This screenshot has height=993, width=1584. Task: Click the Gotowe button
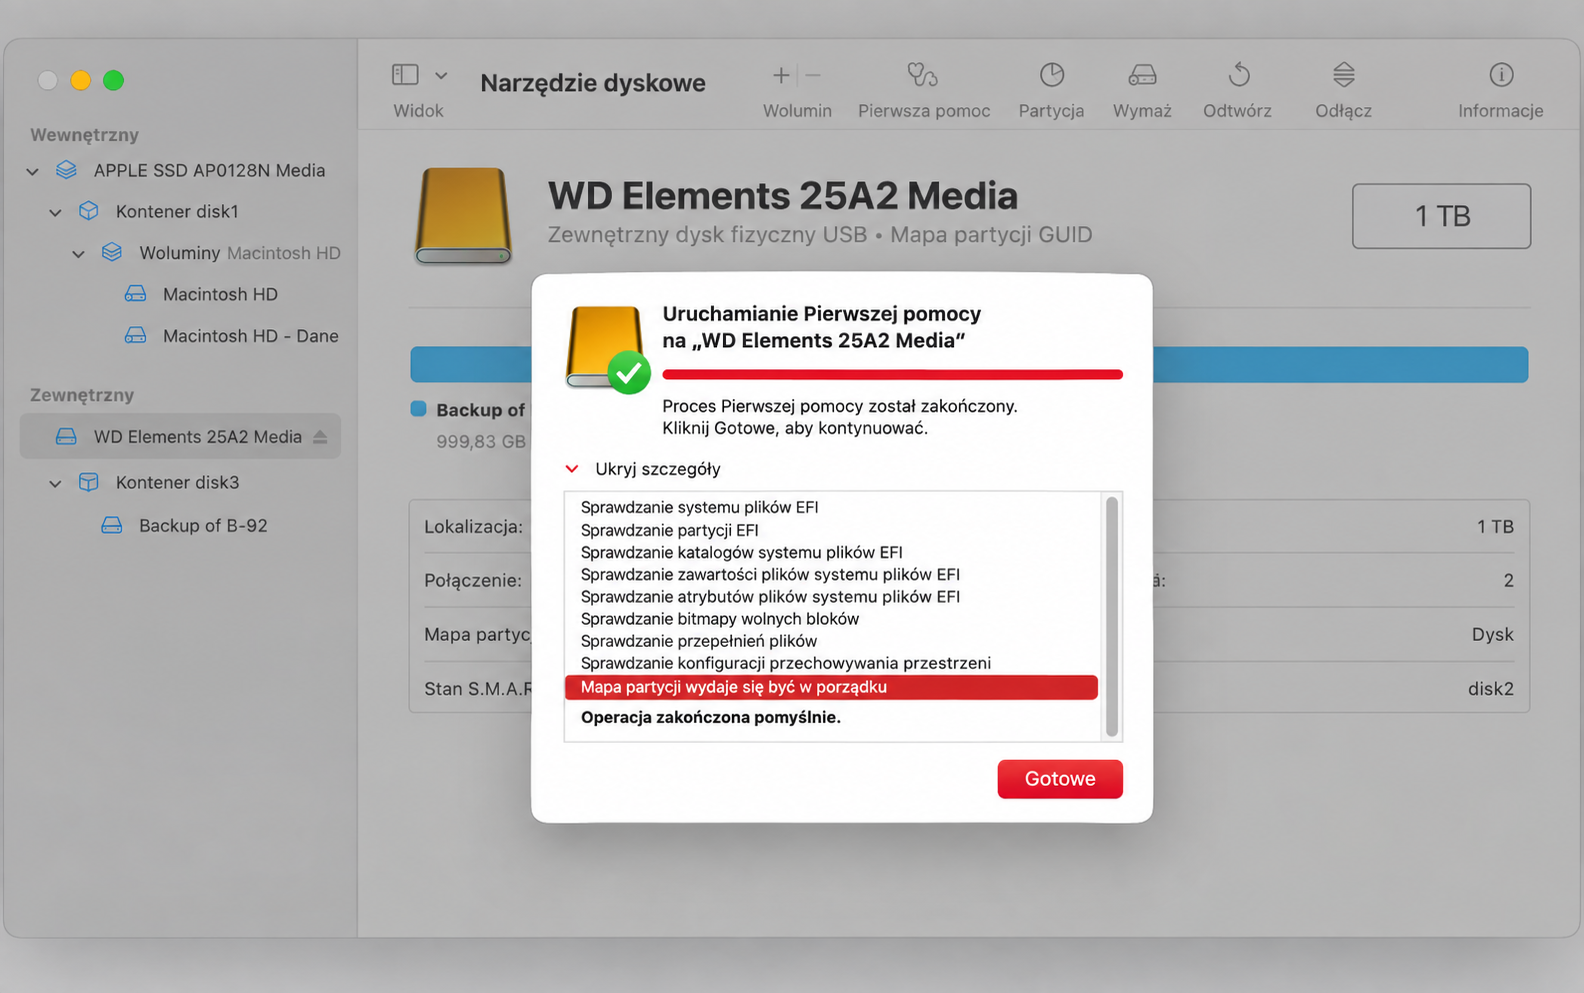point(1060,779)
